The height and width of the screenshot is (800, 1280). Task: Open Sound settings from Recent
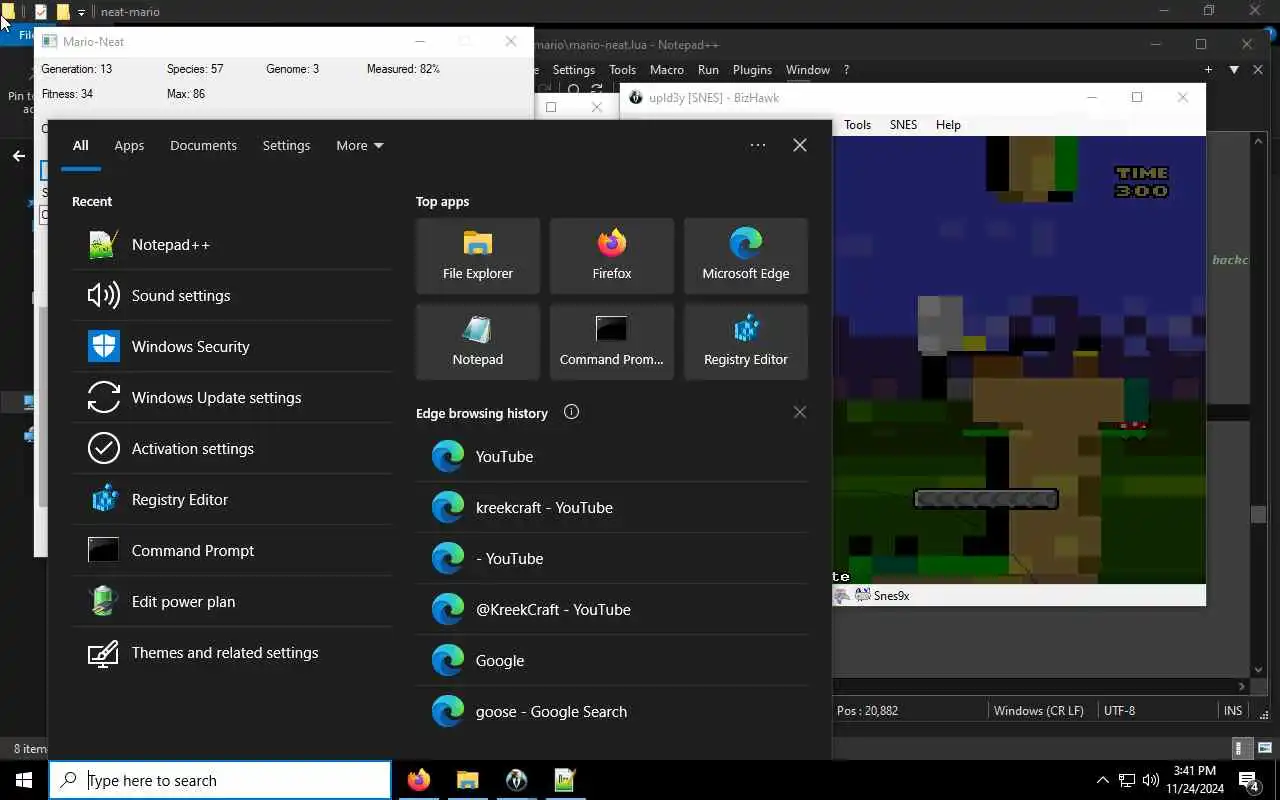232,295
